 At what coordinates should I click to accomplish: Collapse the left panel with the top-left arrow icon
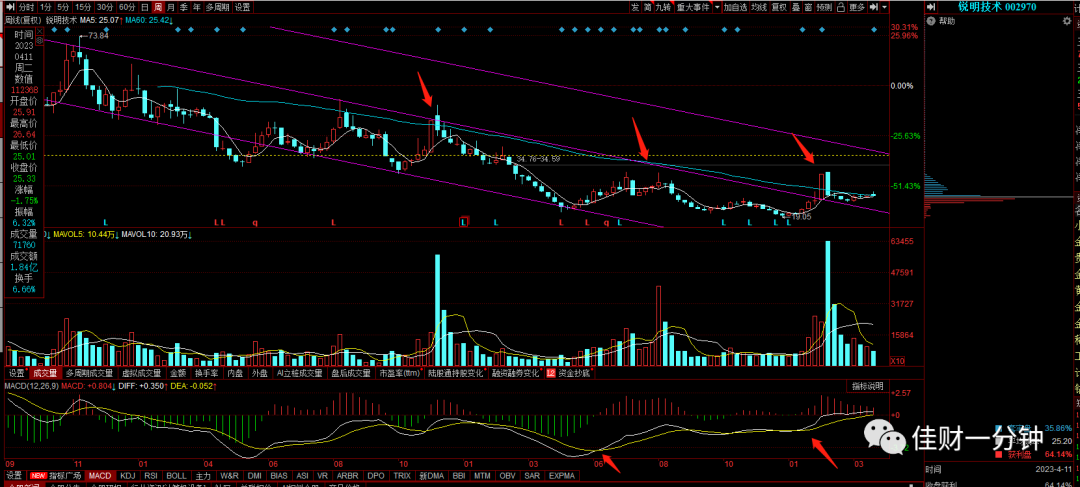pyautogui.click(x=9, y=7)
